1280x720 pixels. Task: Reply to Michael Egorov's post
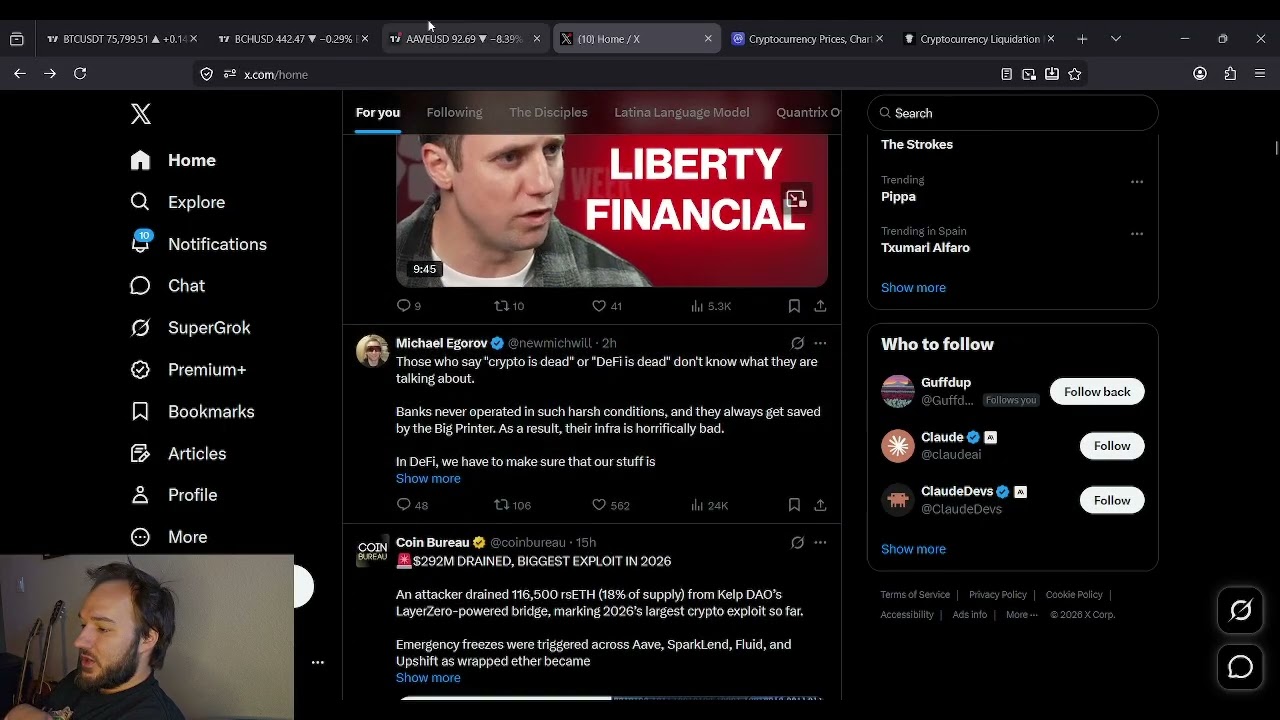[412, 505]
